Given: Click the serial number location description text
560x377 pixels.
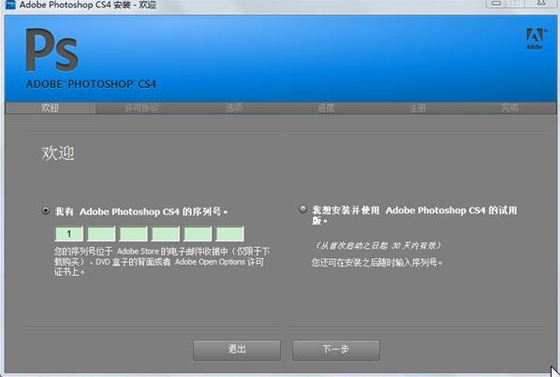Looking at the screenshot, I should (162, 262).
